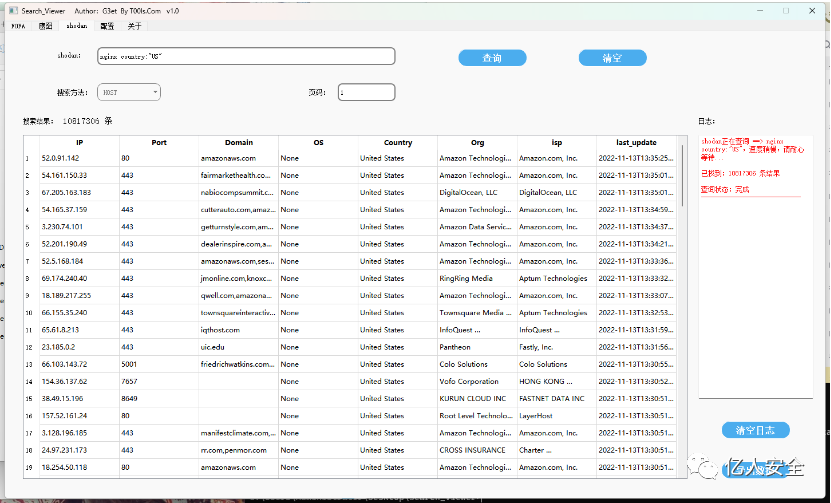Viewport: 831px width, 503px height.
Task: Open the 关于 (About) tab
Action: tap(135, 26)
